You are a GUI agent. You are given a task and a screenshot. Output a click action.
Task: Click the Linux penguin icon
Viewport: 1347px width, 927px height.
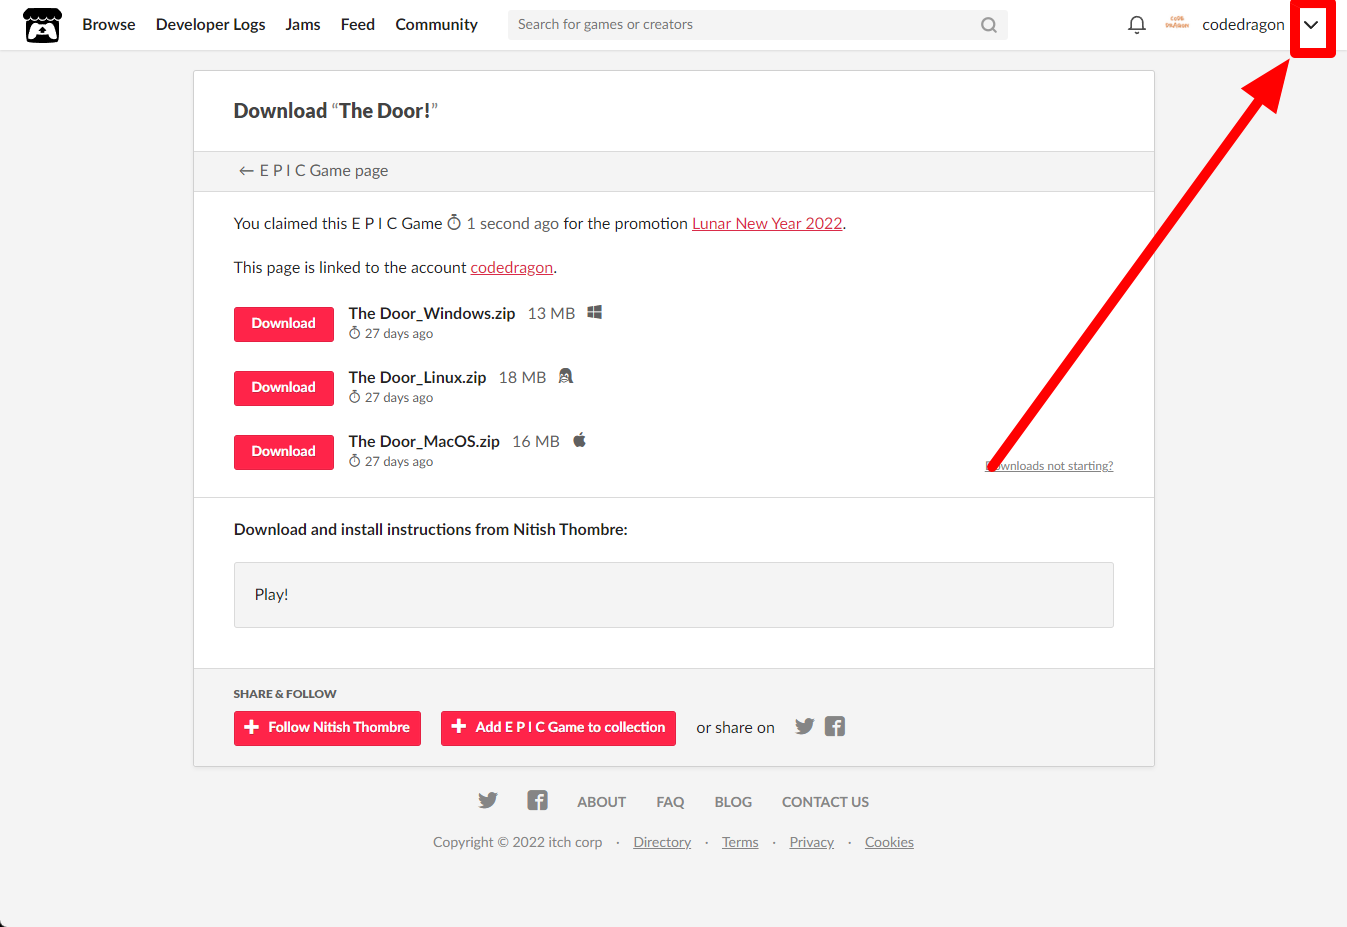click(x=565, y=376)
